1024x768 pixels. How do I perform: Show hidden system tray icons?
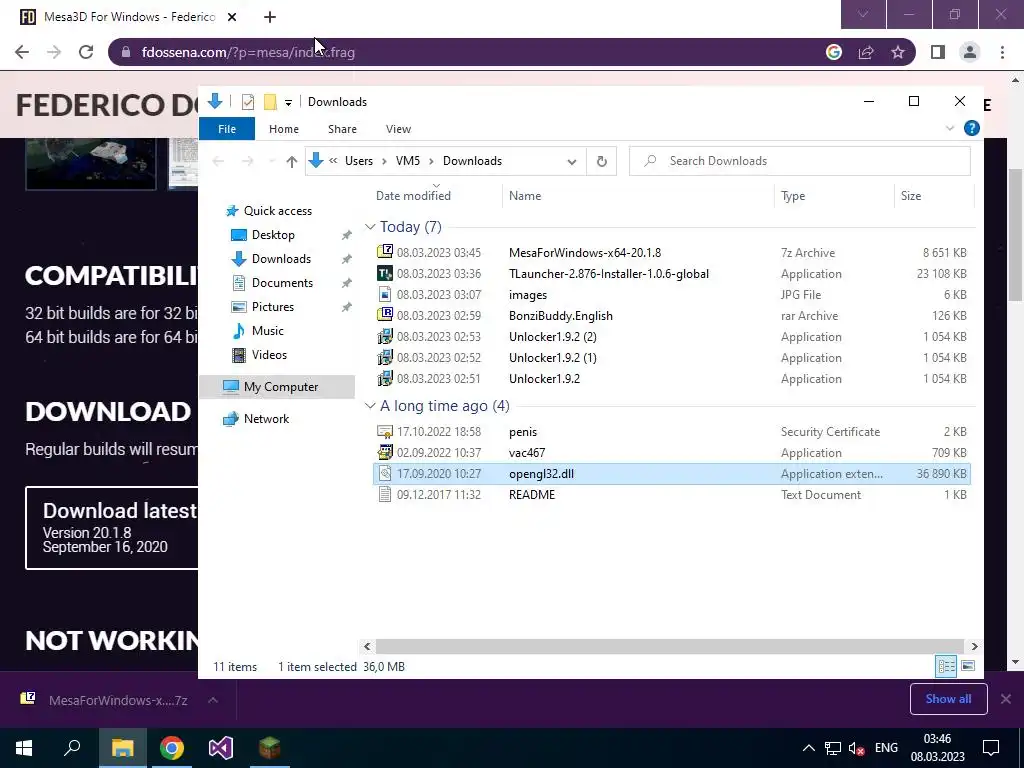[808, 748]
